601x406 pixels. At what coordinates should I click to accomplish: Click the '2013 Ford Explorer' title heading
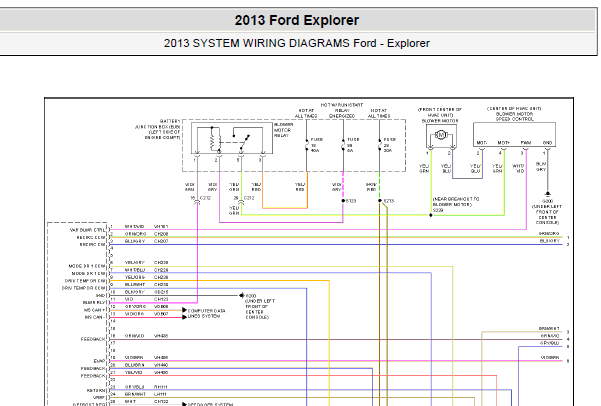(x=297, y=20)
